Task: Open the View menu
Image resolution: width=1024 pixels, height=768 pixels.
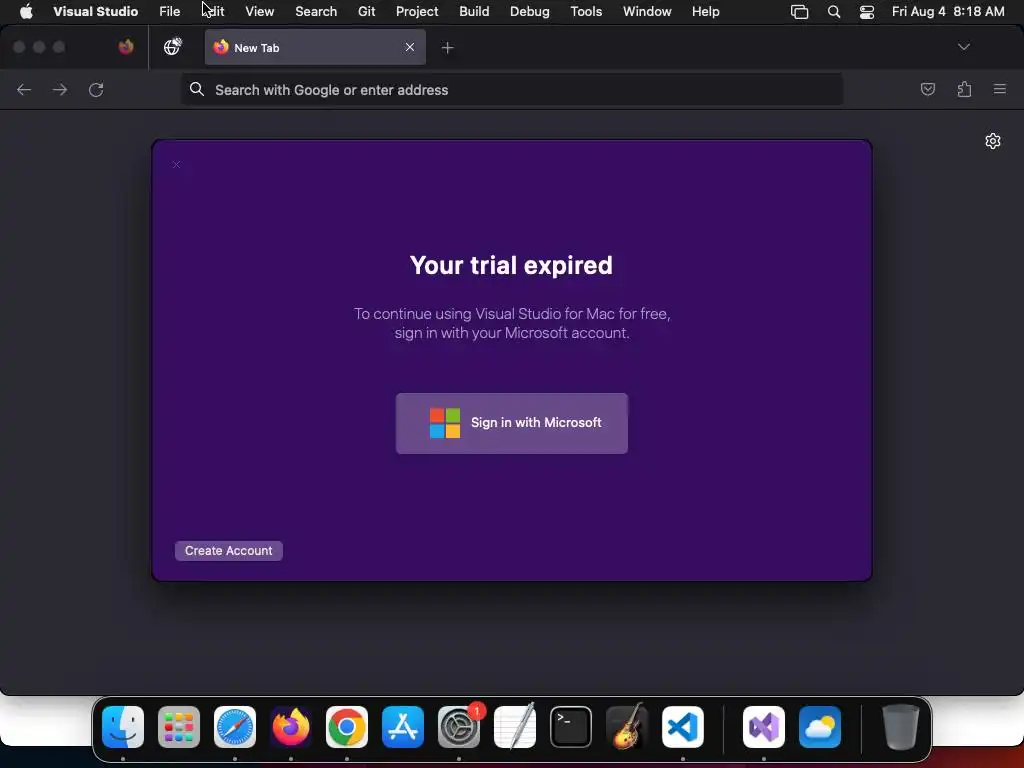Action: click(x=259, y=11)
